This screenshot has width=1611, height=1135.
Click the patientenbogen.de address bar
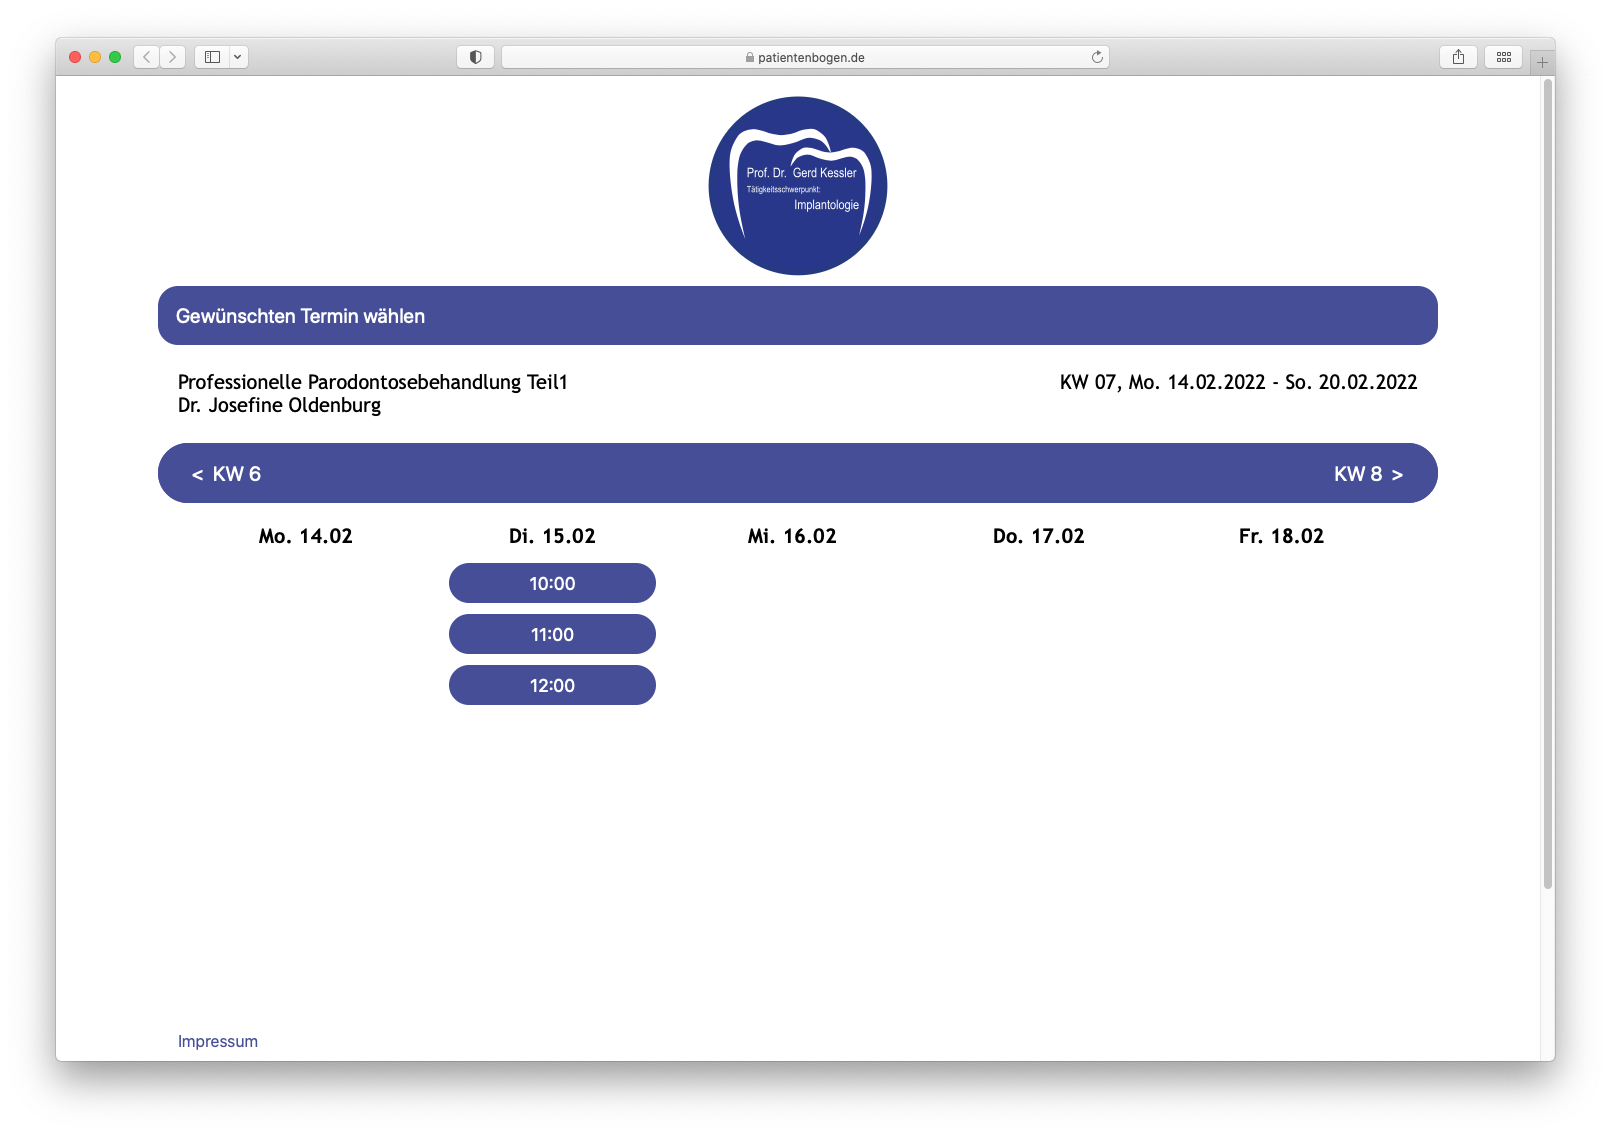click(x=805, y=57)
